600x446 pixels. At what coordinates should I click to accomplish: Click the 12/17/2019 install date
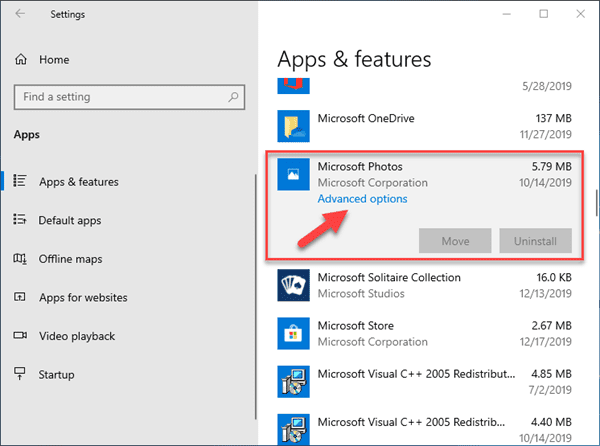545,342
